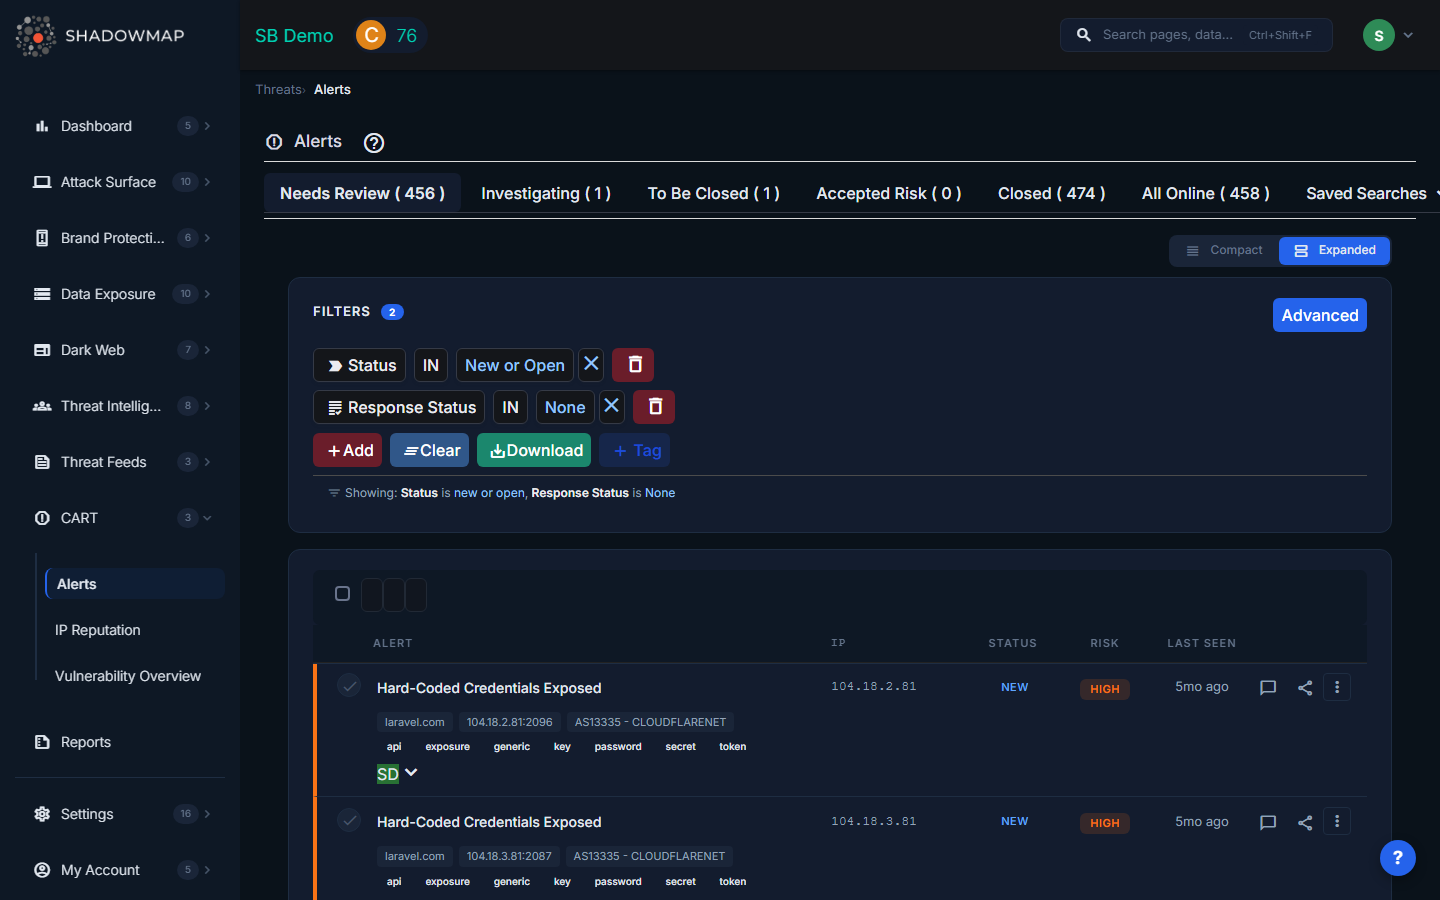The image size is (1440, 900).
Task: Expand the SD tag chevron
Action: pos(411,773)
